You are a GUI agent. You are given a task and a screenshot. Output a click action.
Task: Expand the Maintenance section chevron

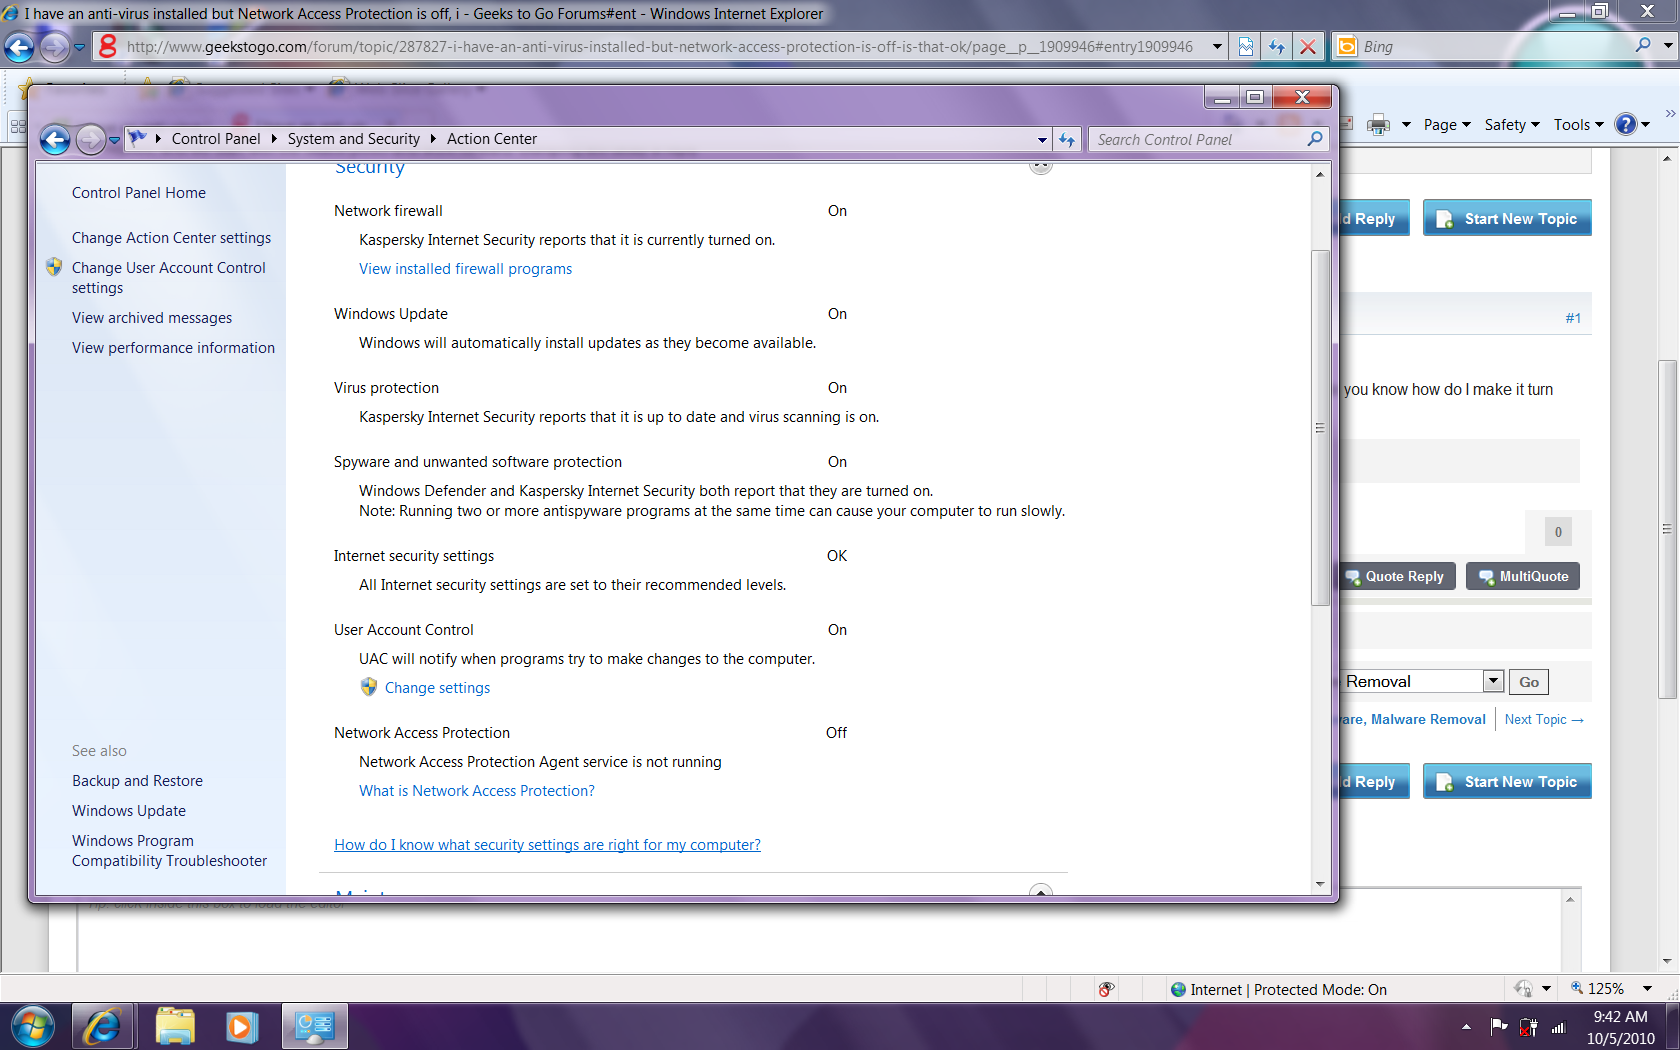1041,890
